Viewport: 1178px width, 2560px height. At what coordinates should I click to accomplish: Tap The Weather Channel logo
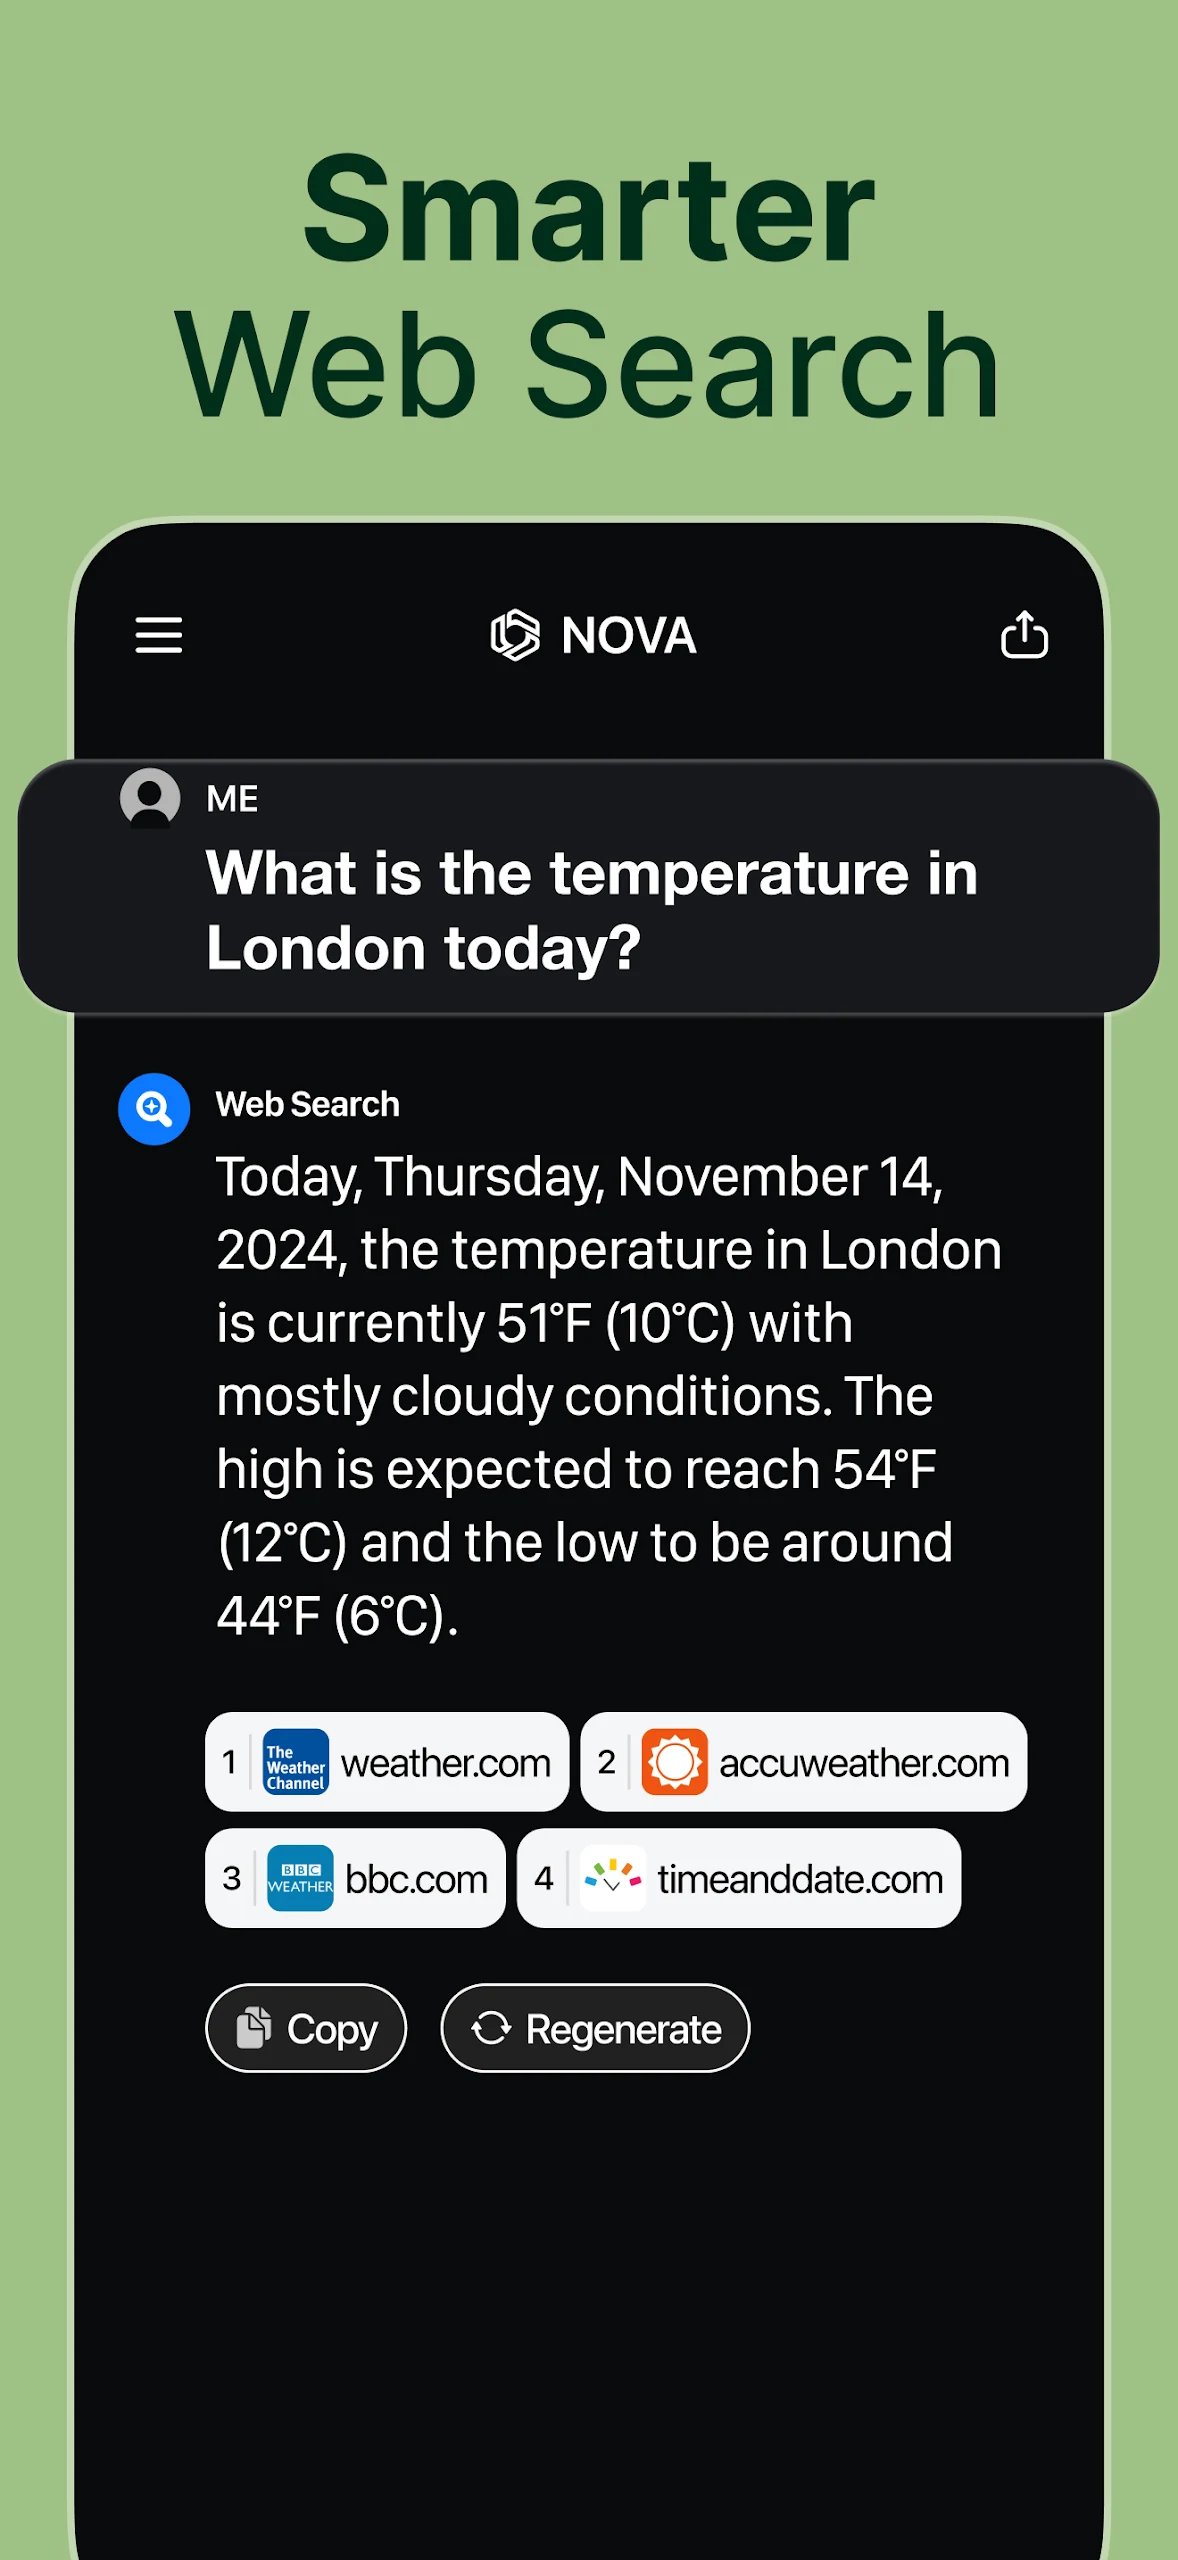point(295,1762)
